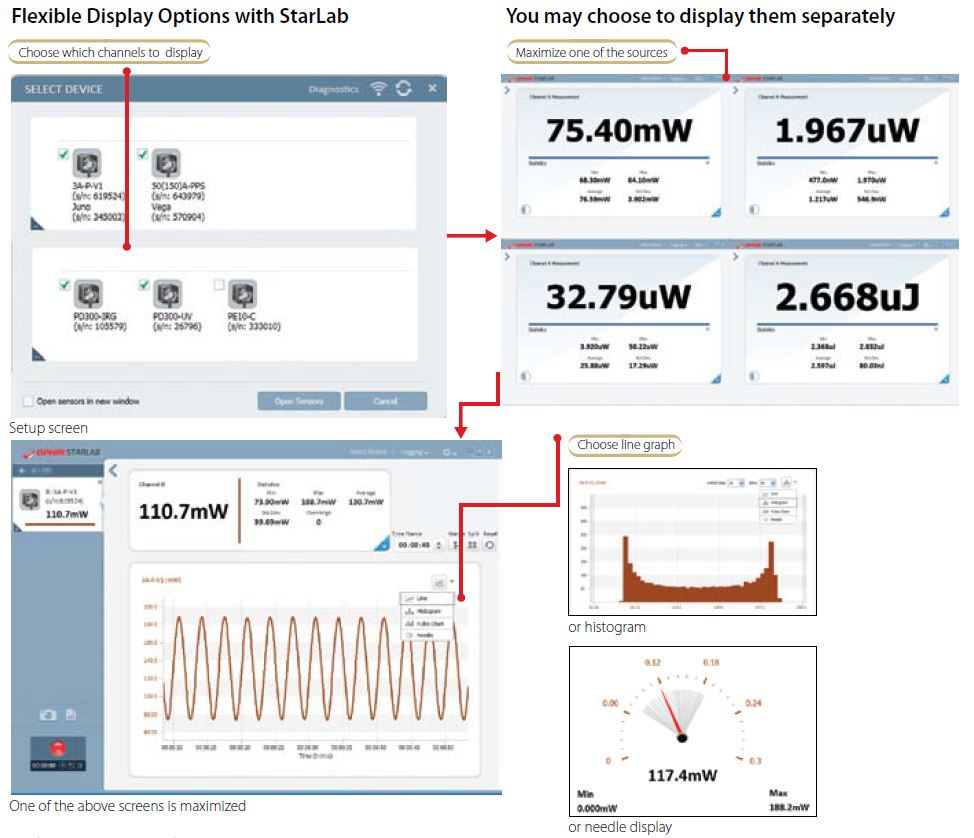
Task: Click the needle gauge dial
Action: point(682,712)
